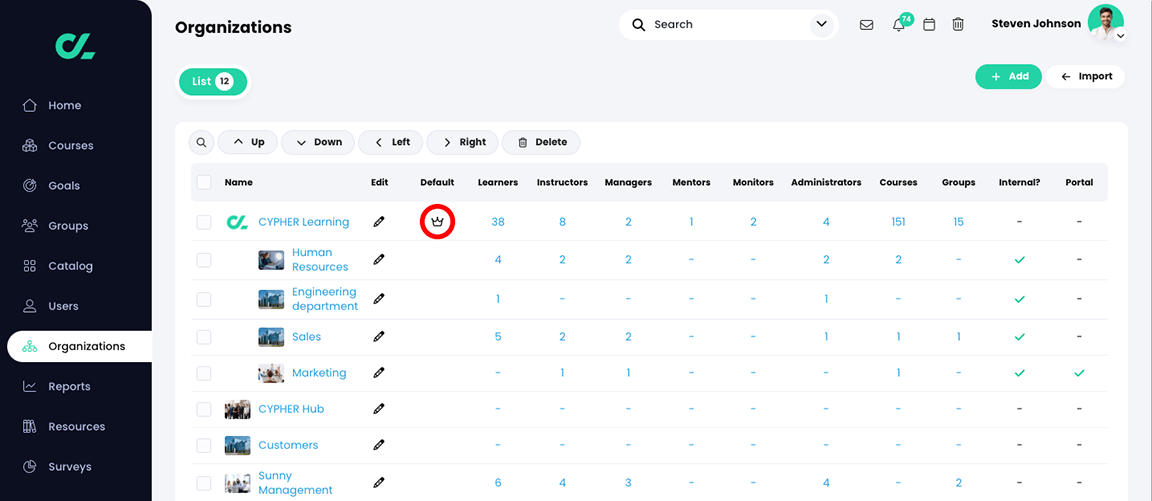Open CYPHER Learning's 38 learners count
The image size is (1152, 501).
coord(498,222)
